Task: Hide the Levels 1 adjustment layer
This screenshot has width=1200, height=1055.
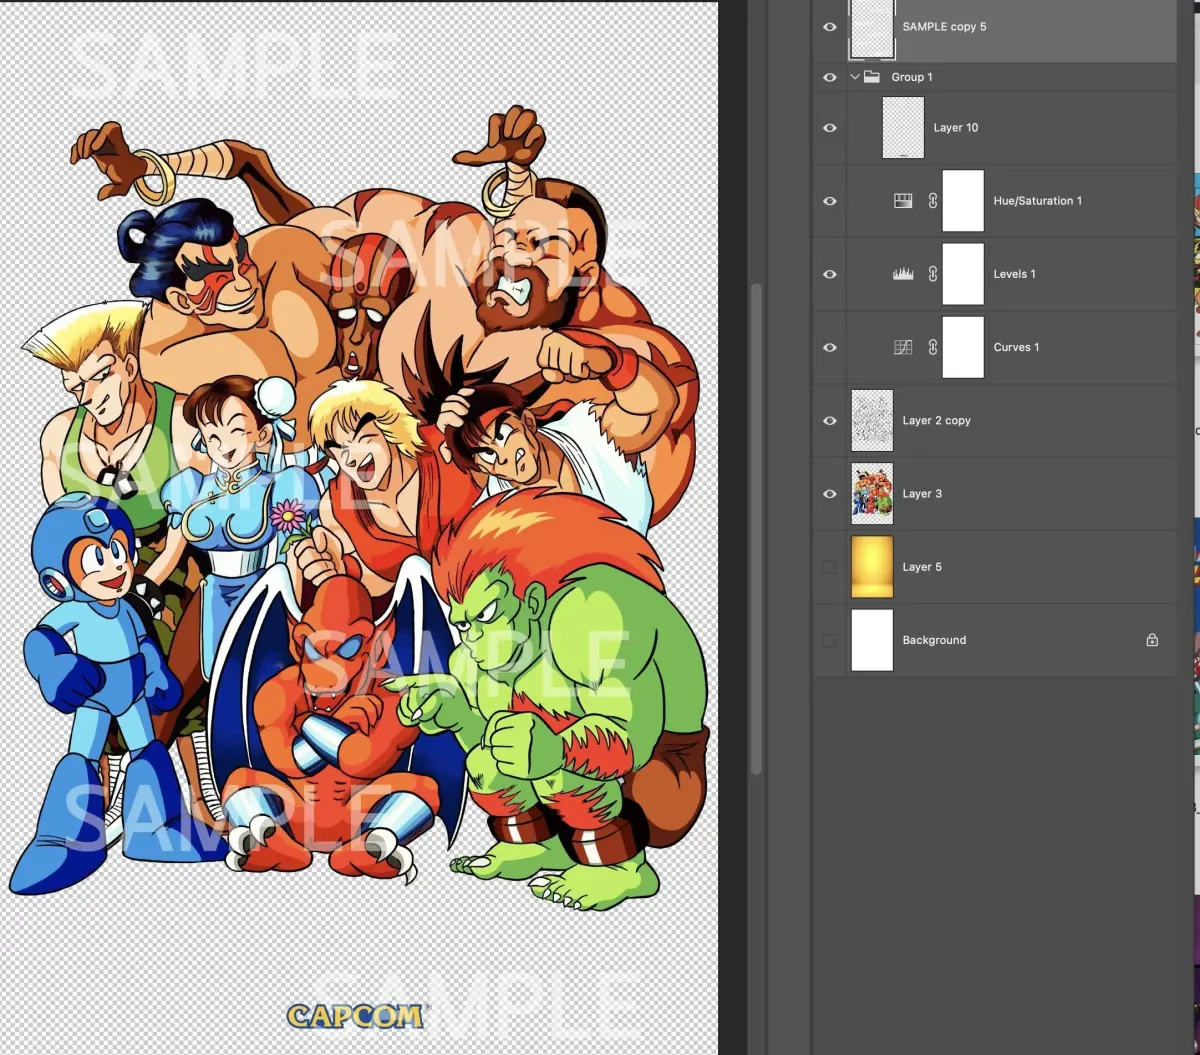Action: [830, 274]
